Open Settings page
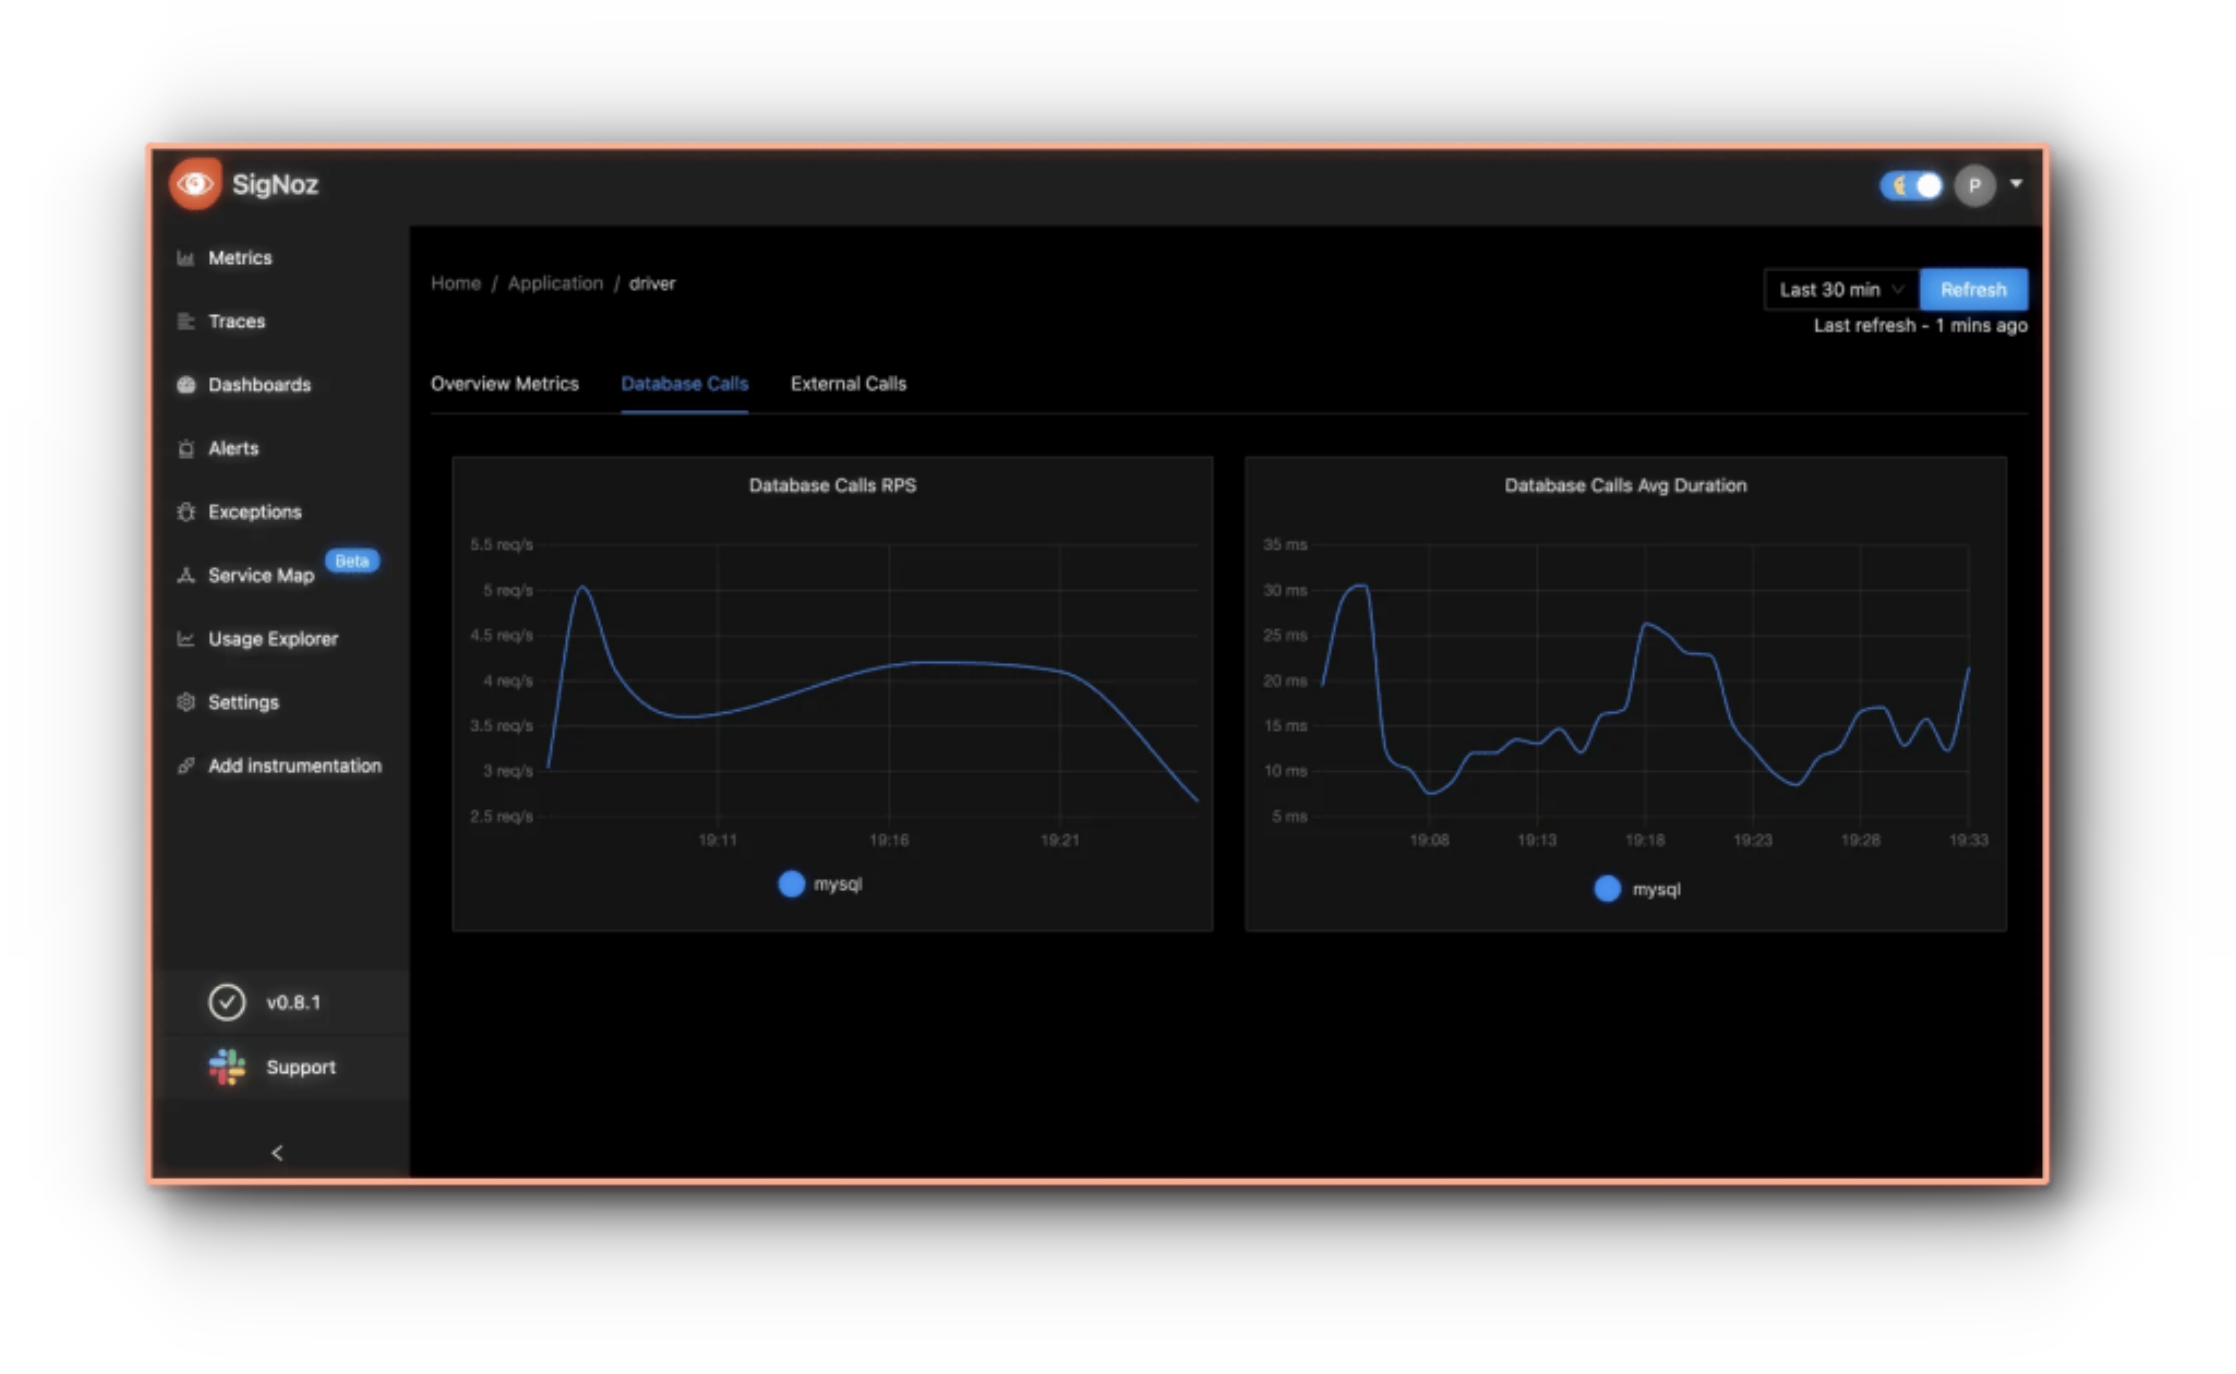2236x1374 pixels. pos(244,702)
